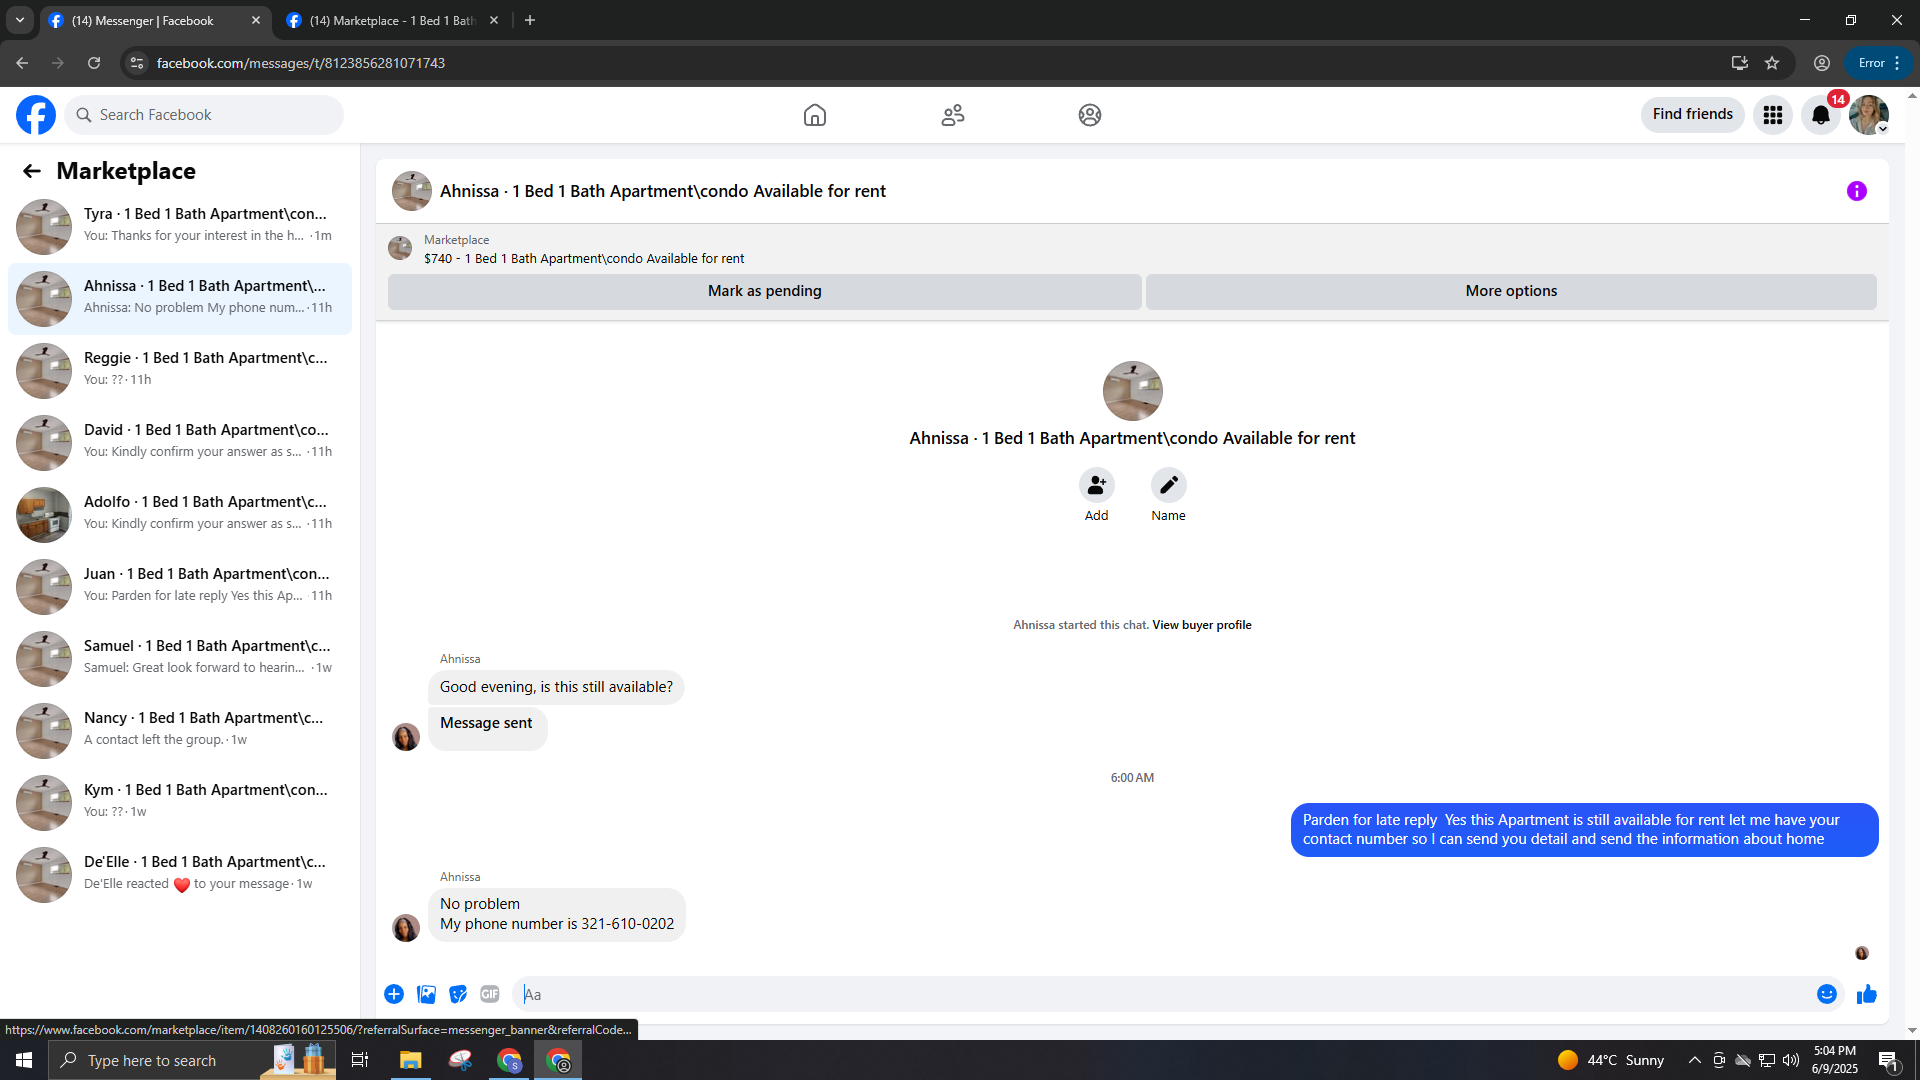The width and height of the screenshot is (1920, 1080).
Task: Click the 'Good evening, is this still available?' message
Action: 556,687
